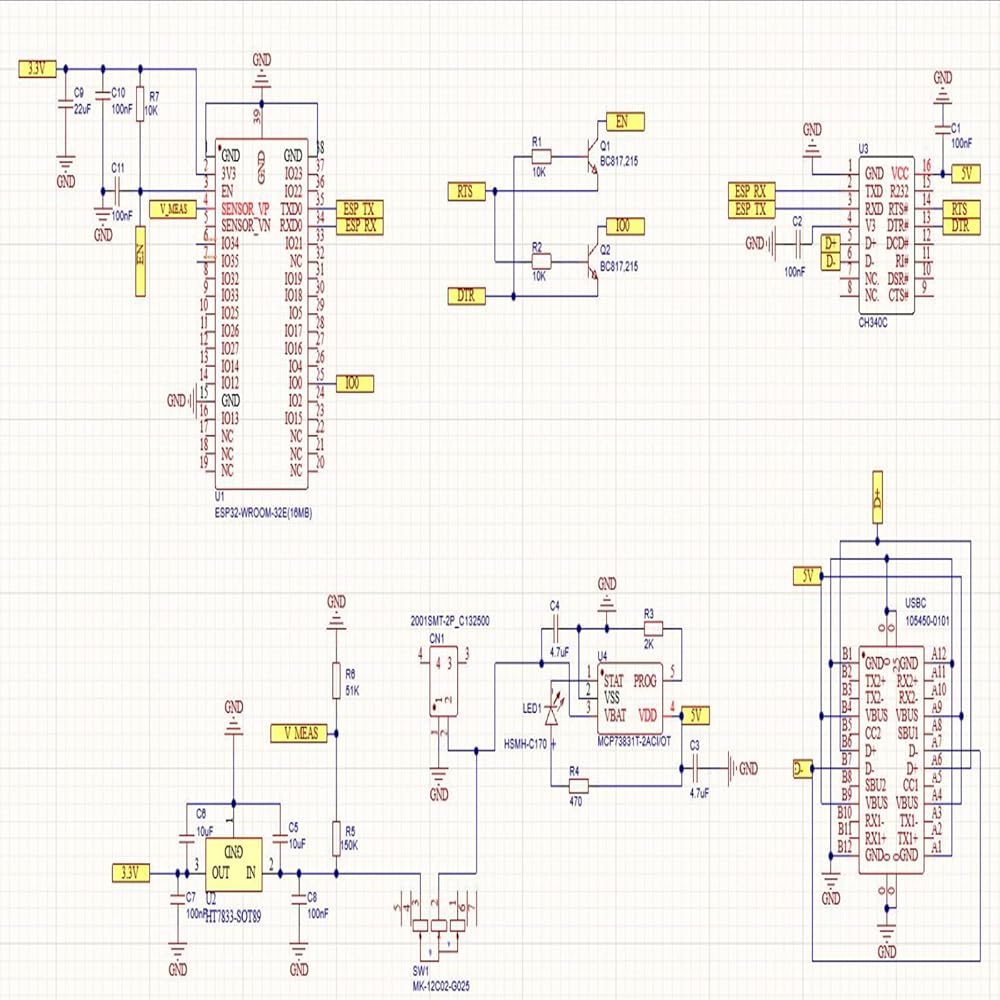Select capacitor C3 4.7uF

695,769
